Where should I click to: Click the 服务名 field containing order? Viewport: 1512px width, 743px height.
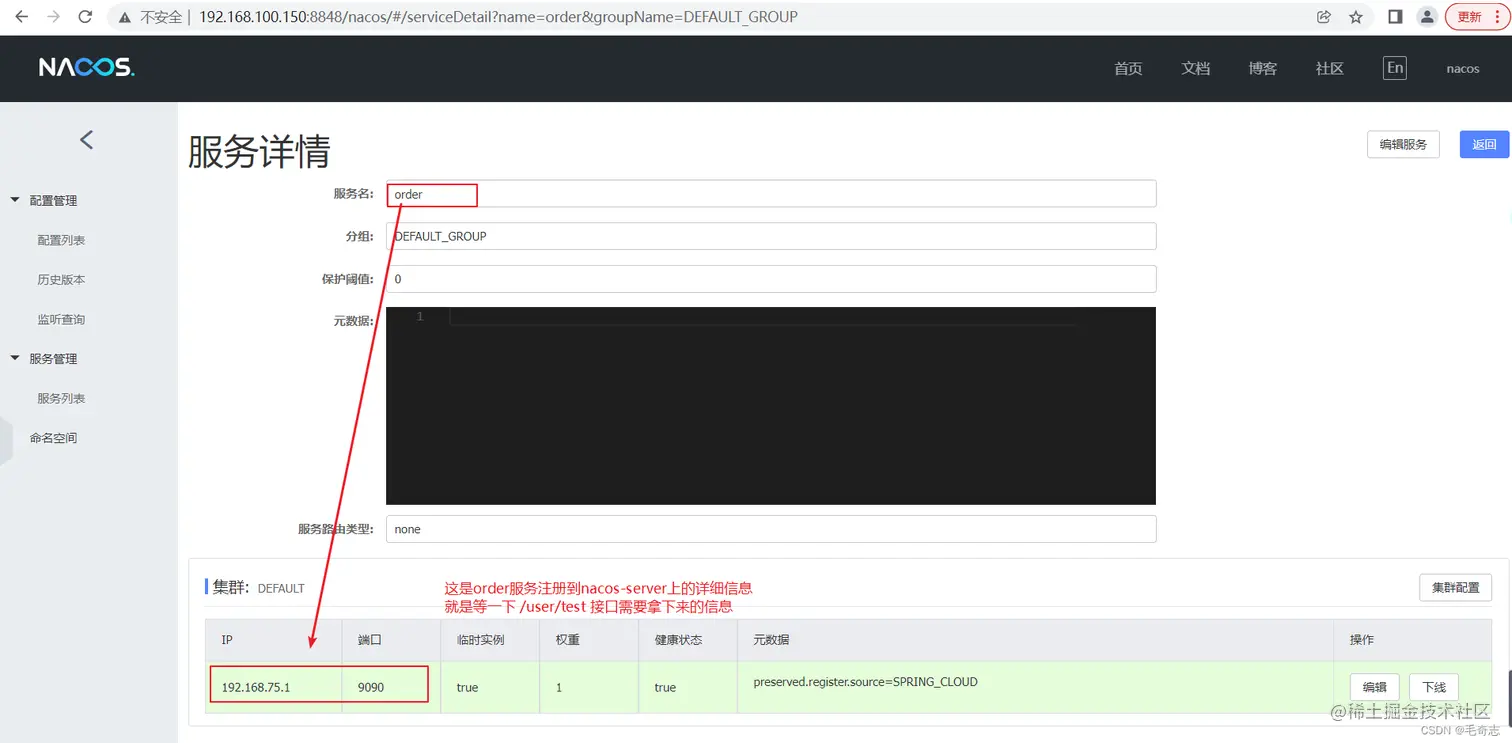point(771,194)
